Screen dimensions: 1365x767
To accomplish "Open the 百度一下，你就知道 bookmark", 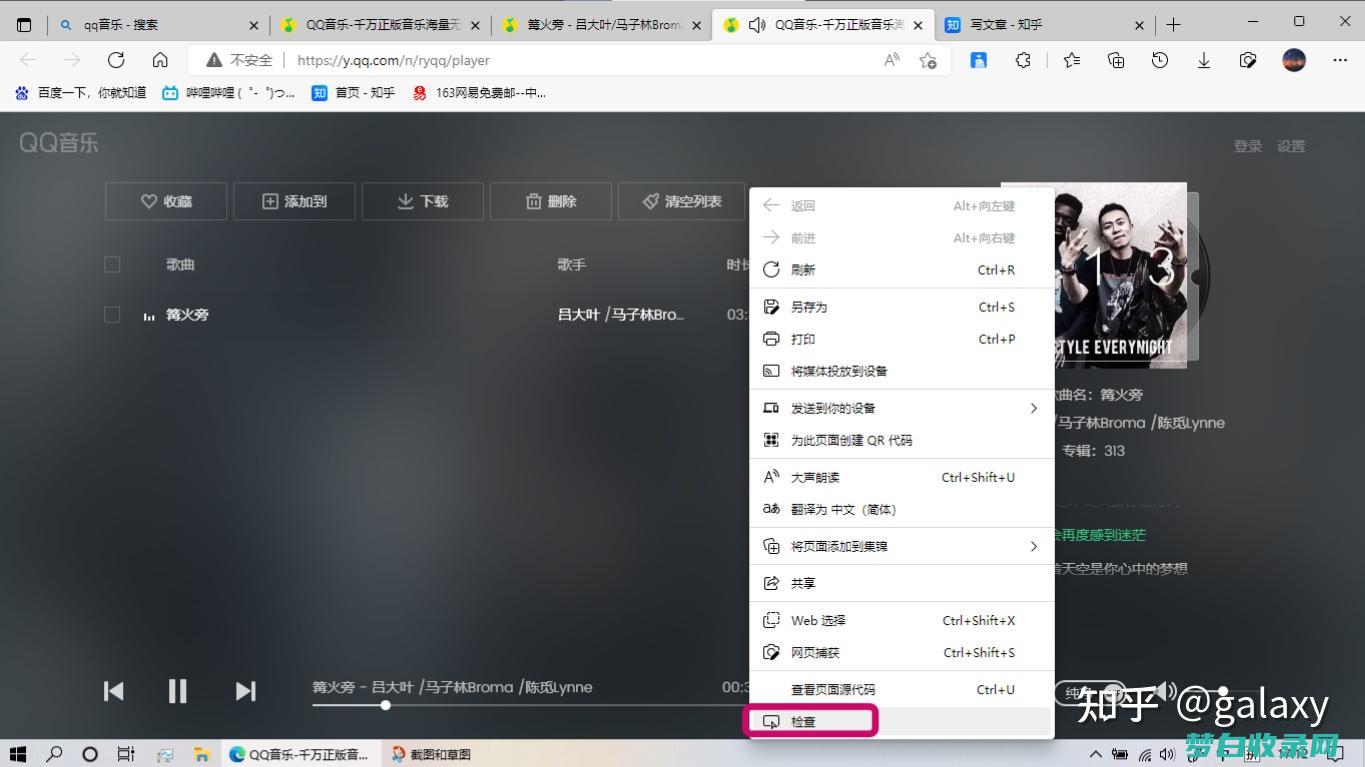I will [x=81, y=93].
